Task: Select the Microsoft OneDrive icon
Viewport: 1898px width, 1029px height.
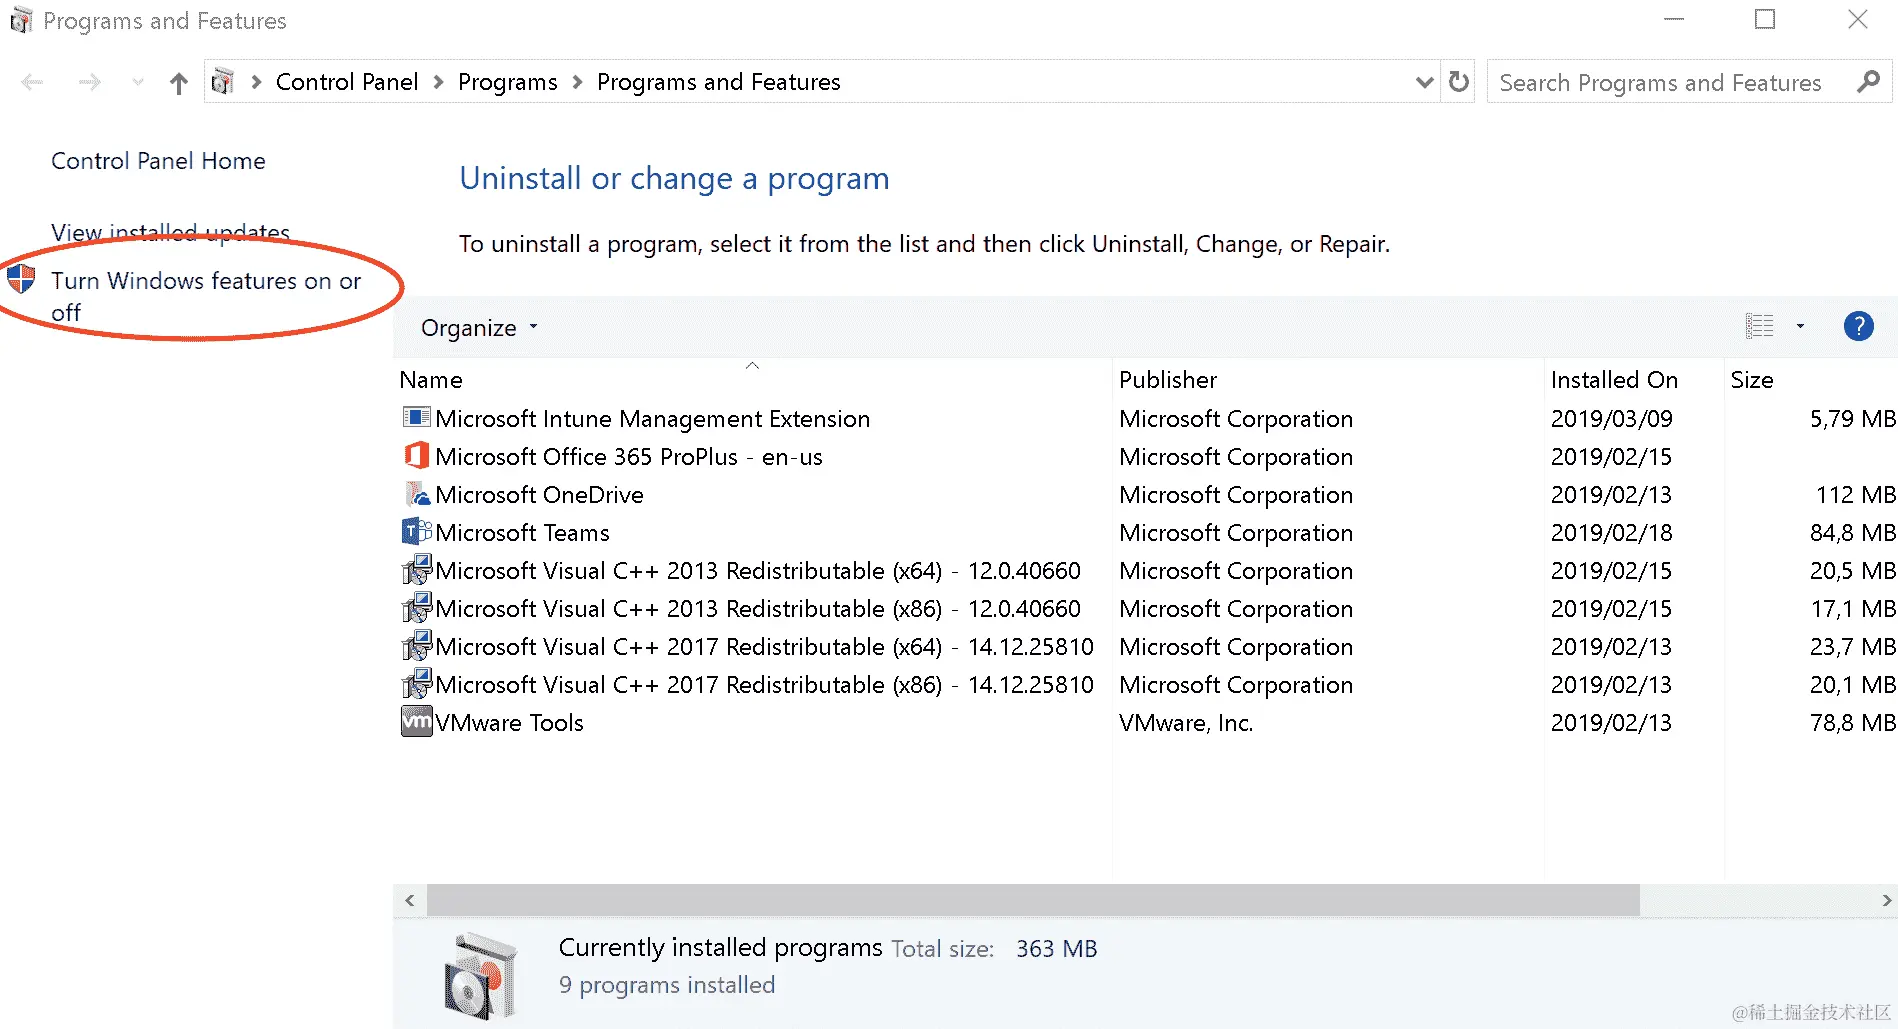Action: 416,494
